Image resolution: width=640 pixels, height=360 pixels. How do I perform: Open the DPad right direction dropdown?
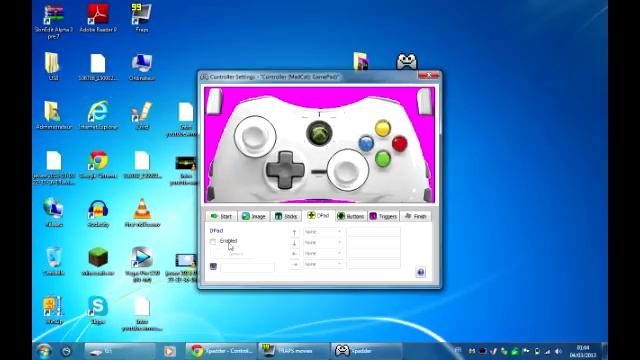[x=322, y=264]
